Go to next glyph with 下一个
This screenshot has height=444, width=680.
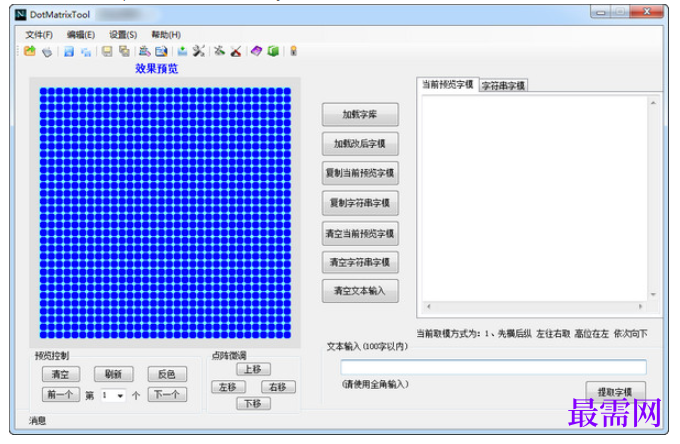click(x=167, y=394)
